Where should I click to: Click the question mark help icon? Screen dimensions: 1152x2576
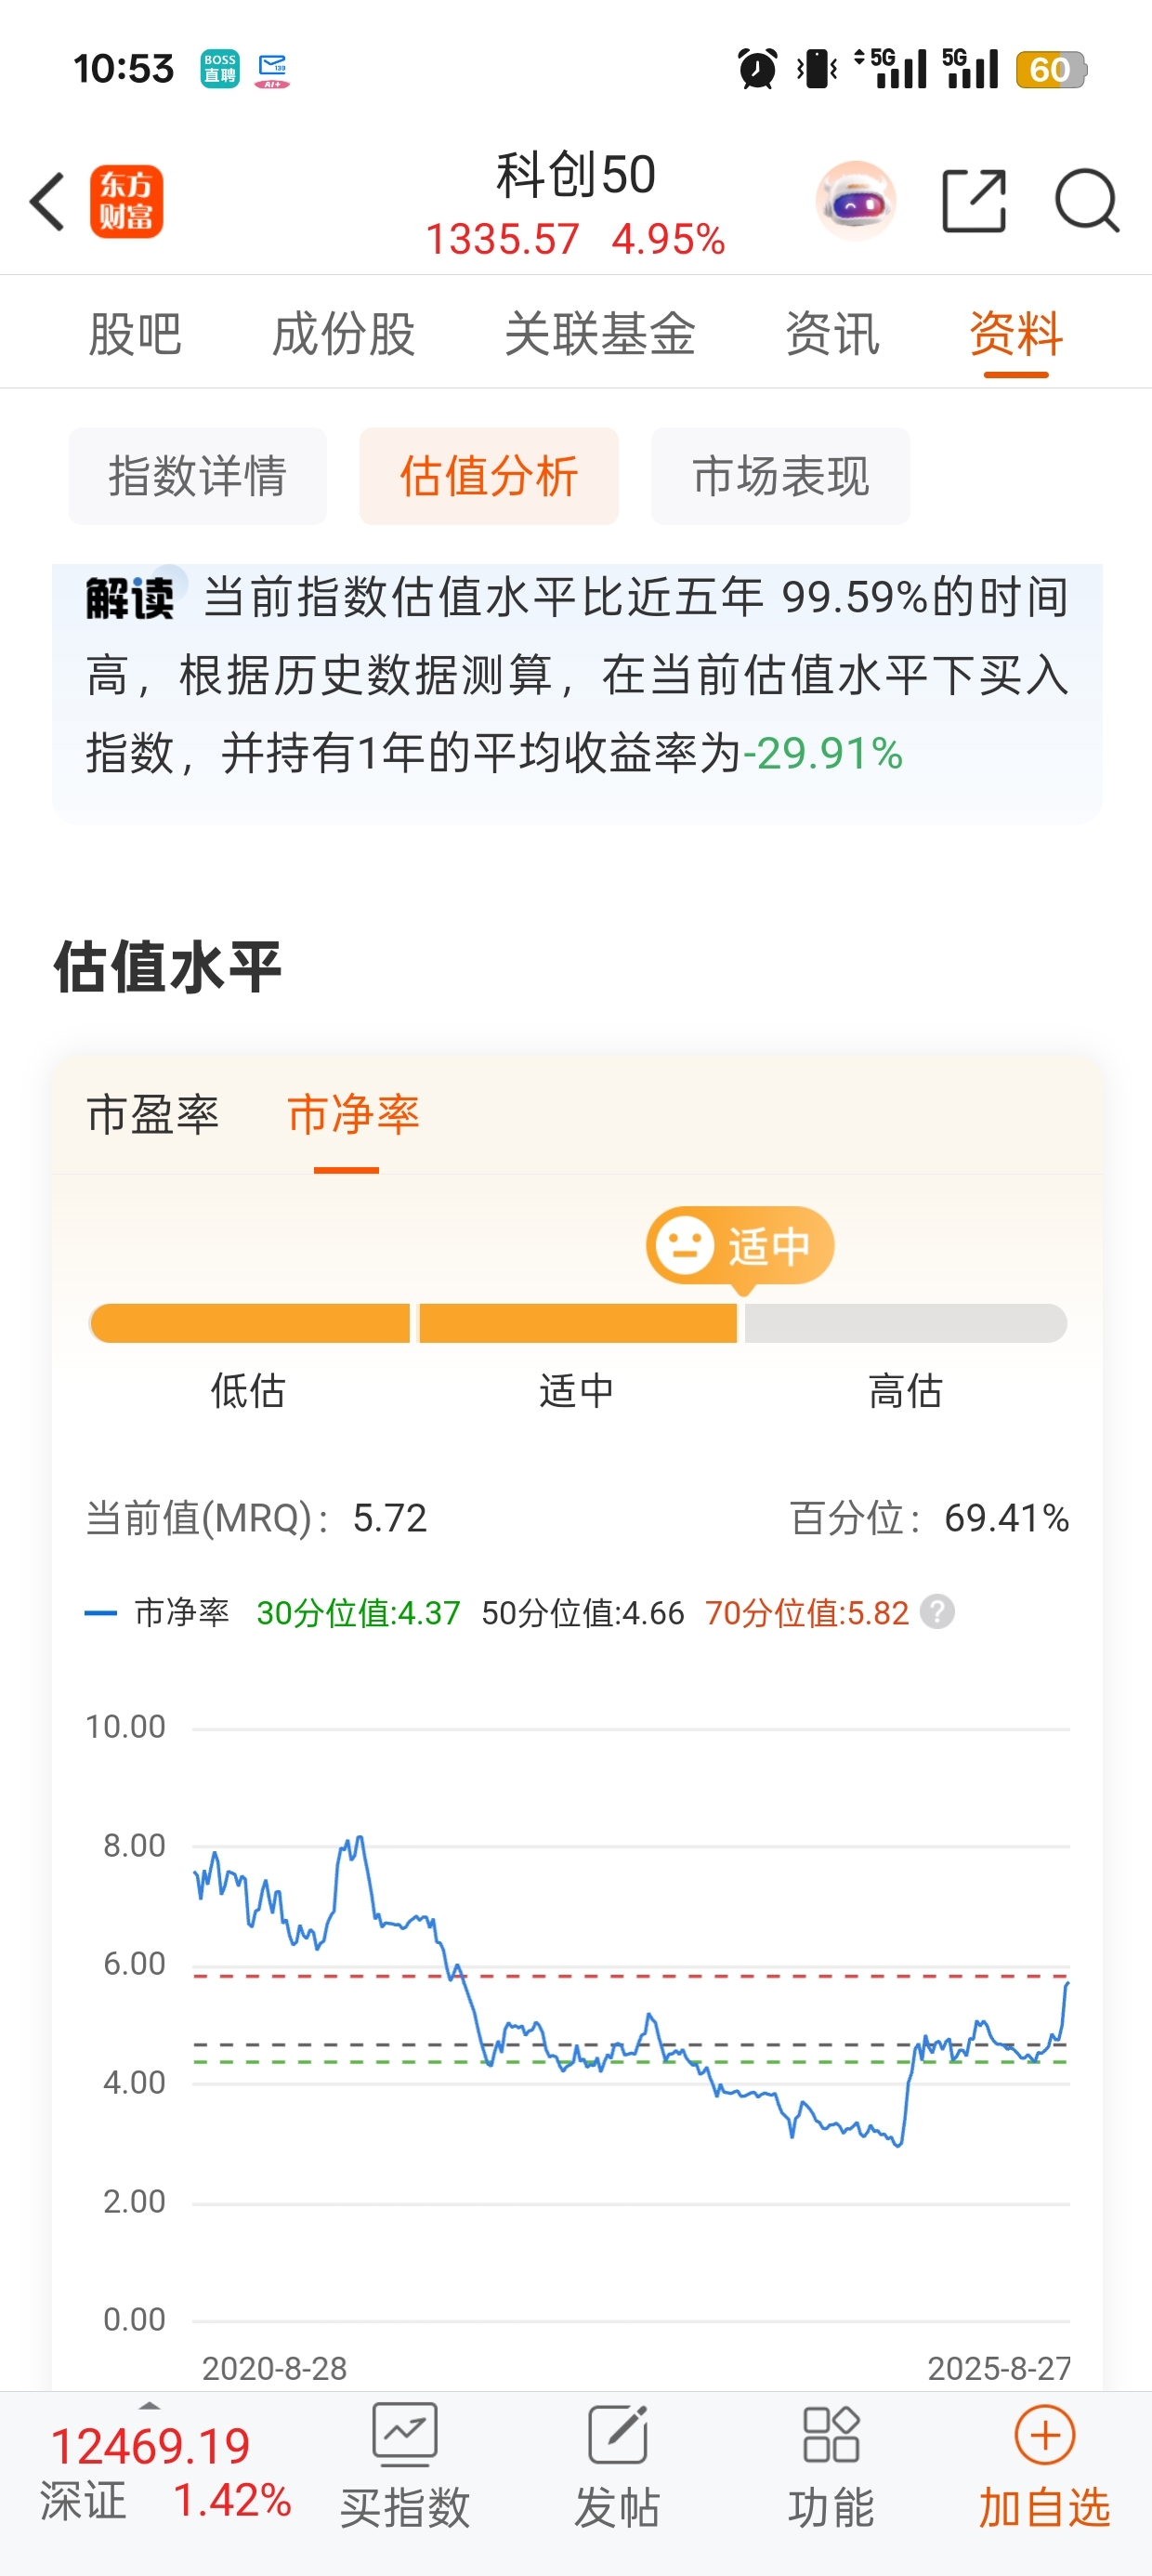coord(937,1612)
